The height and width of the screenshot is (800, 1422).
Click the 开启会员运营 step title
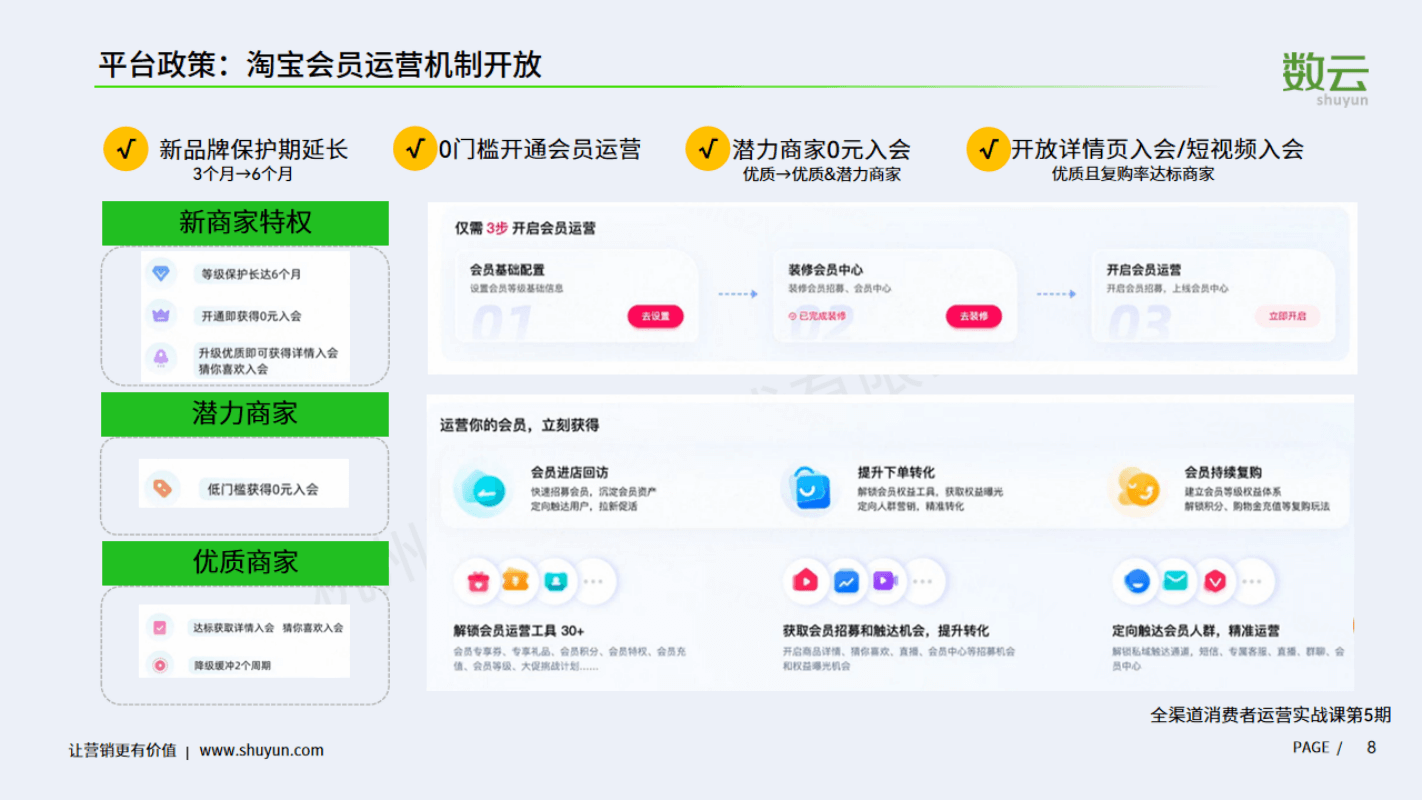coord(1144,270)
